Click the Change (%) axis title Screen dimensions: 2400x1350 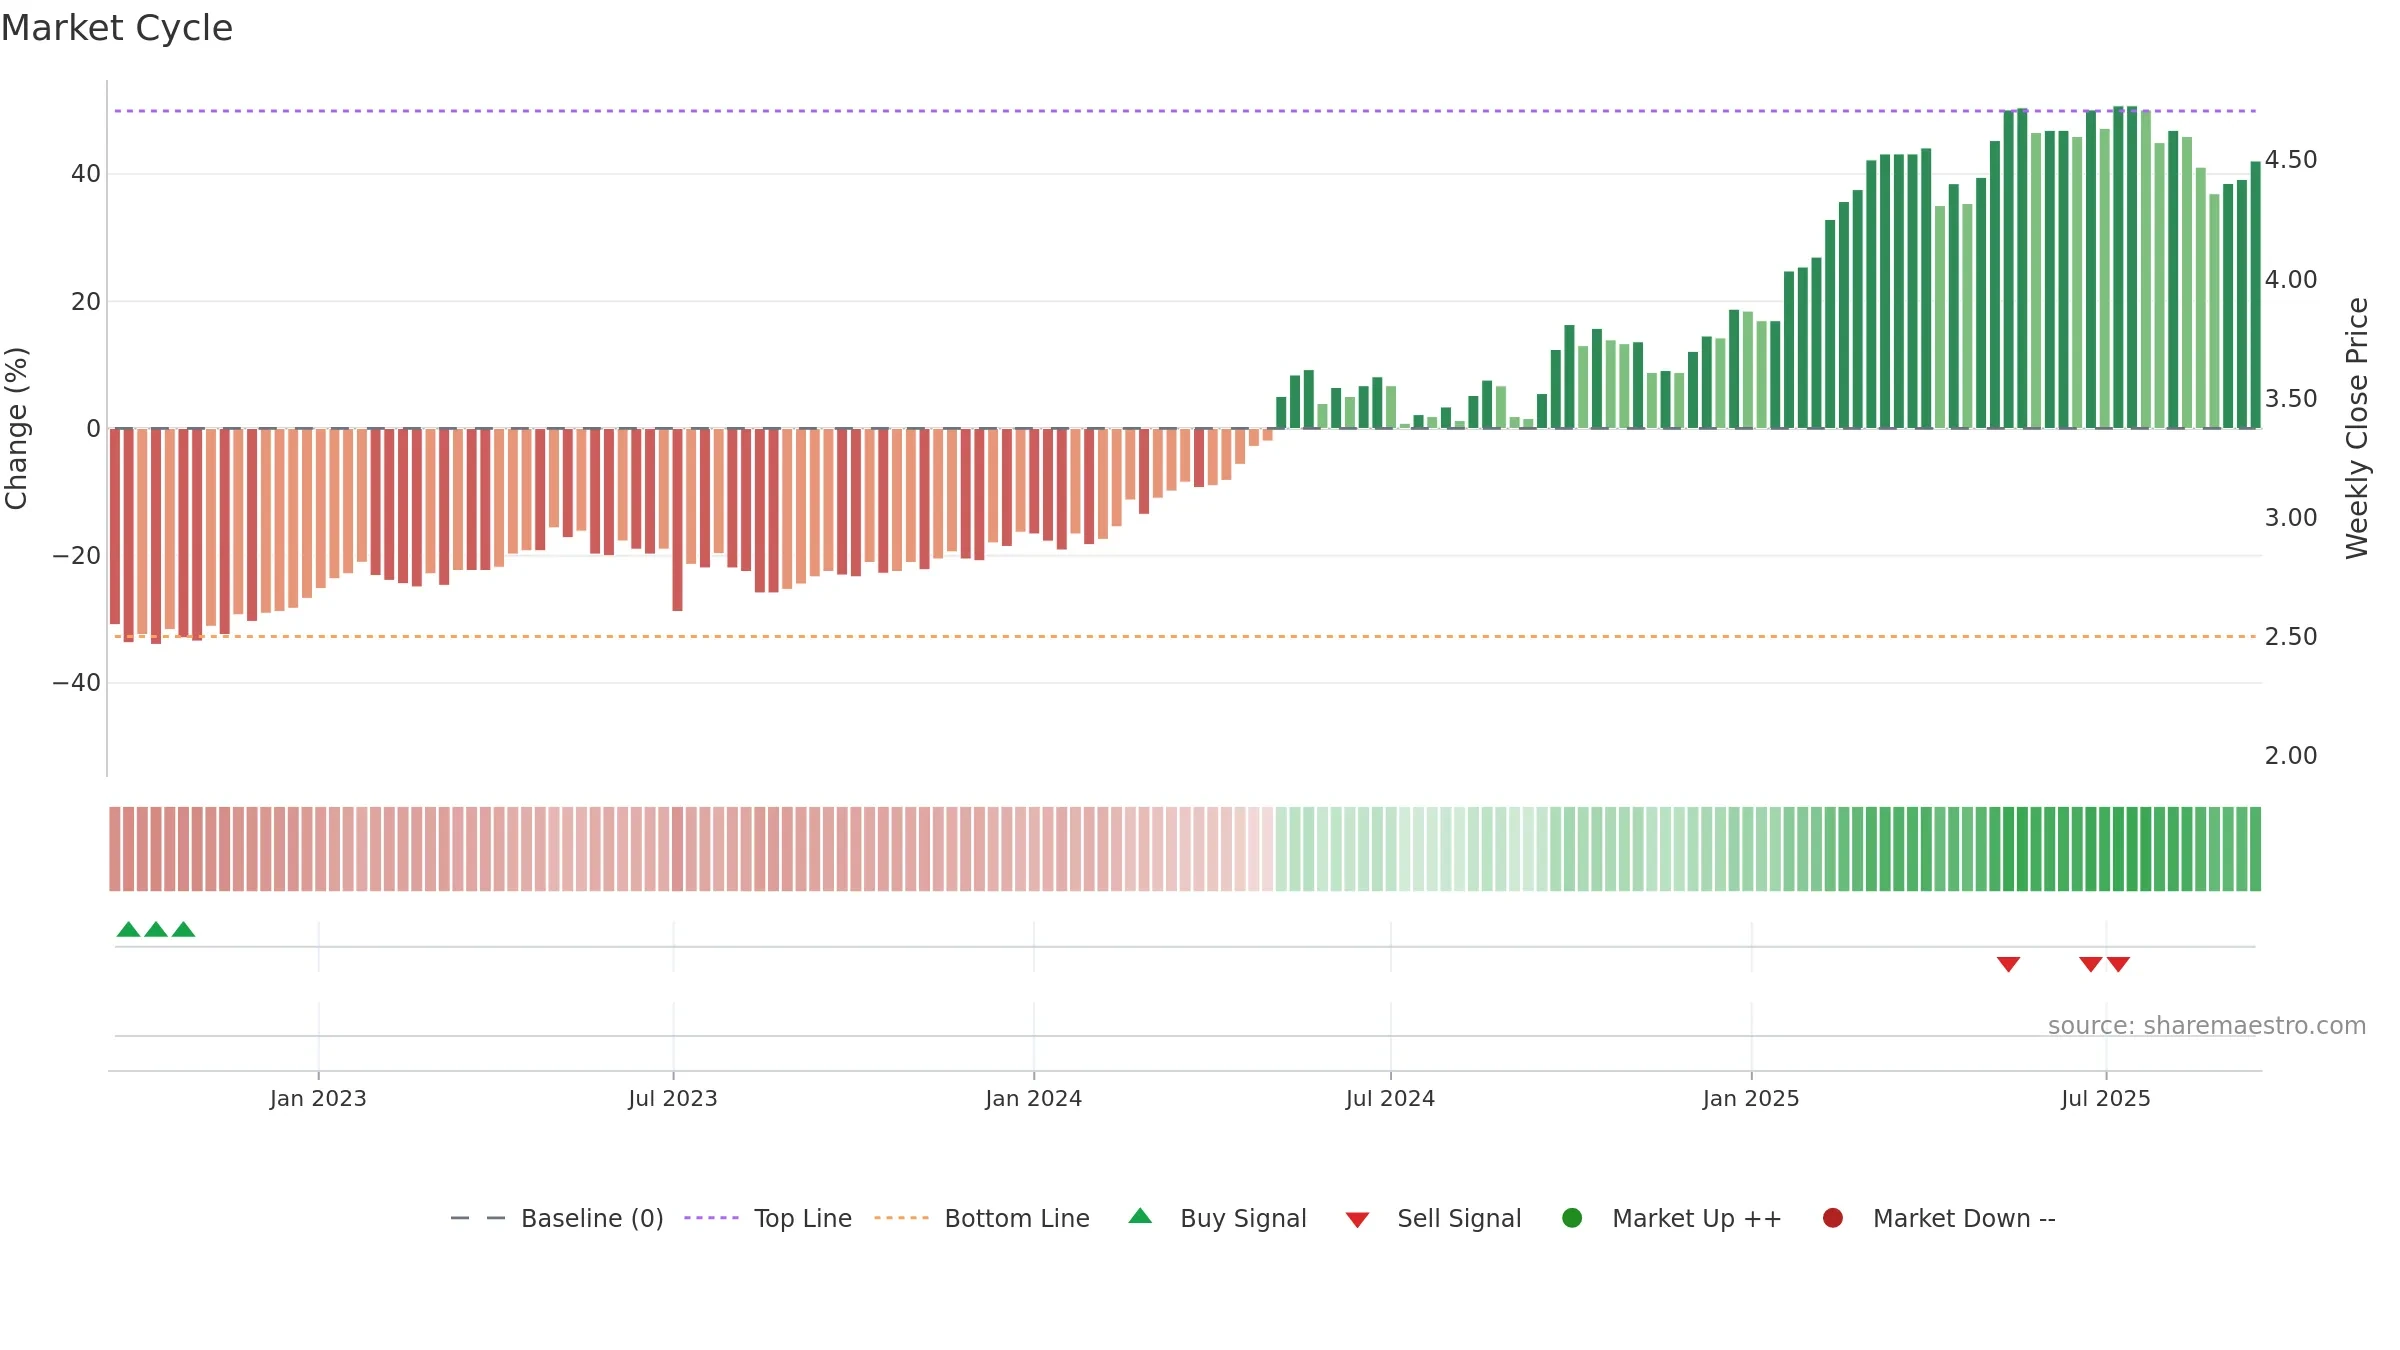pyautogui.click(x=16, y=428)
